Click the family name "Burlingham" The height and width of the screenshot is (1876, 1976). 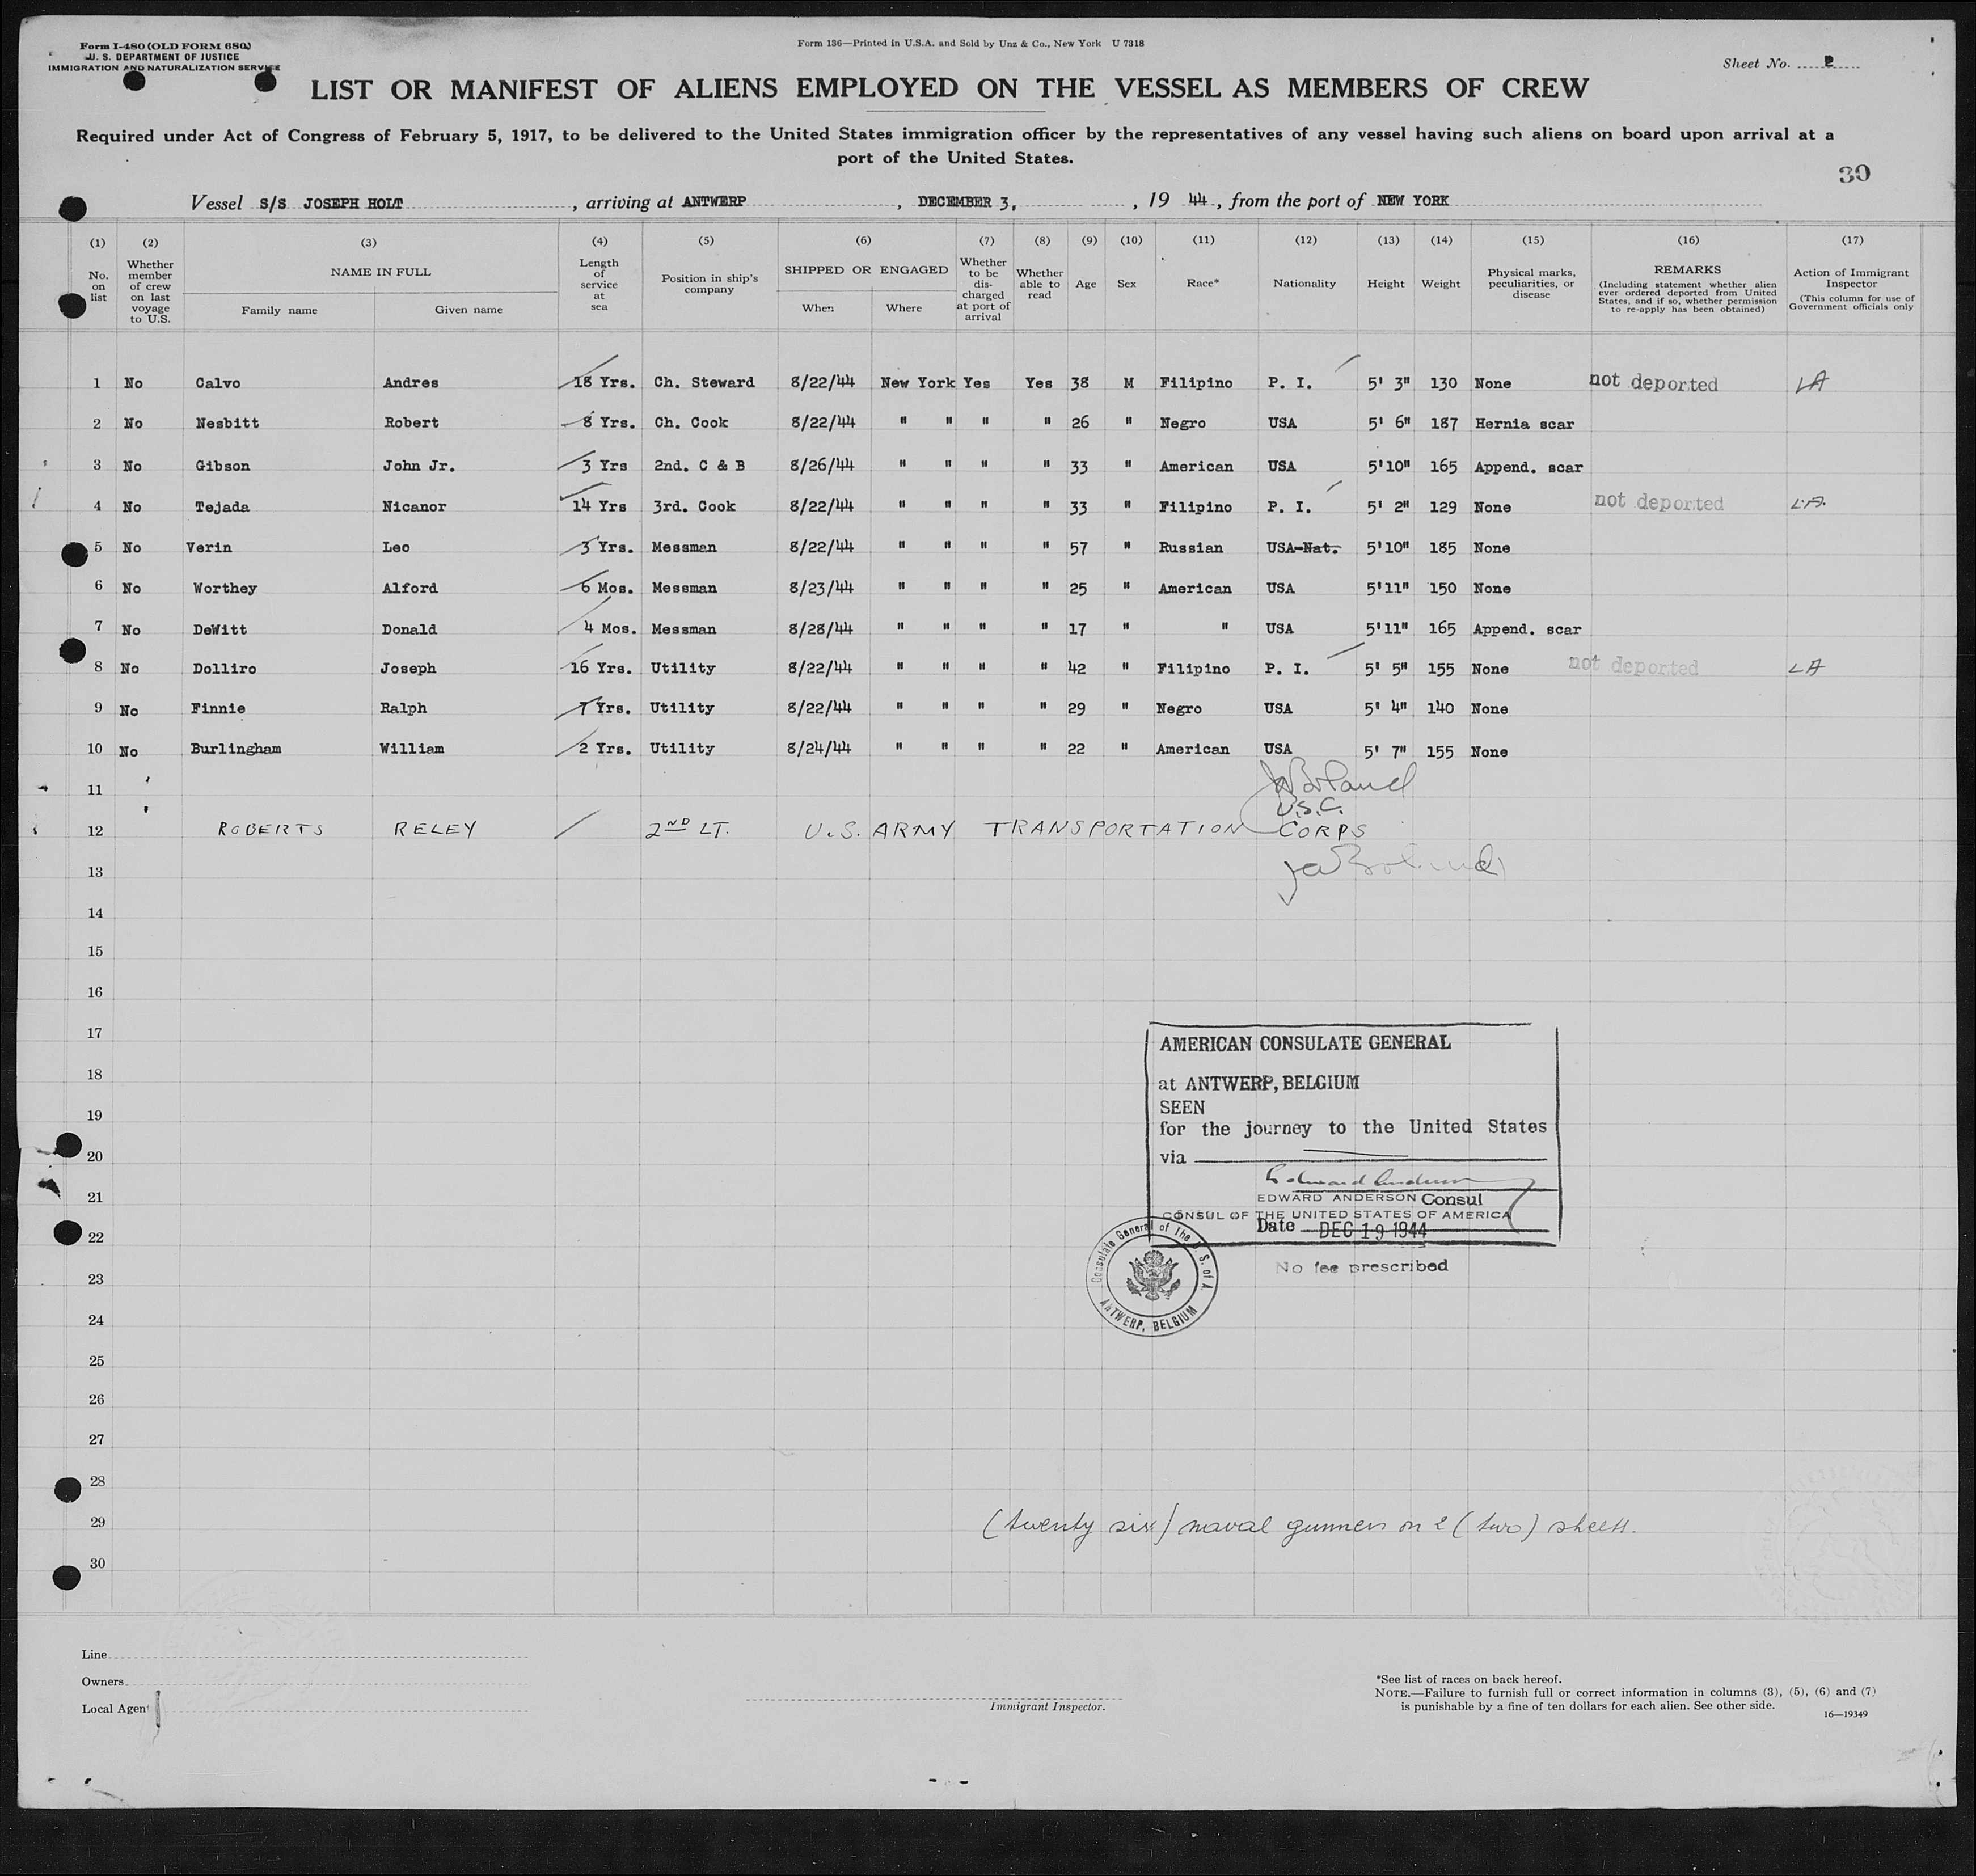[x=236, y=748]
